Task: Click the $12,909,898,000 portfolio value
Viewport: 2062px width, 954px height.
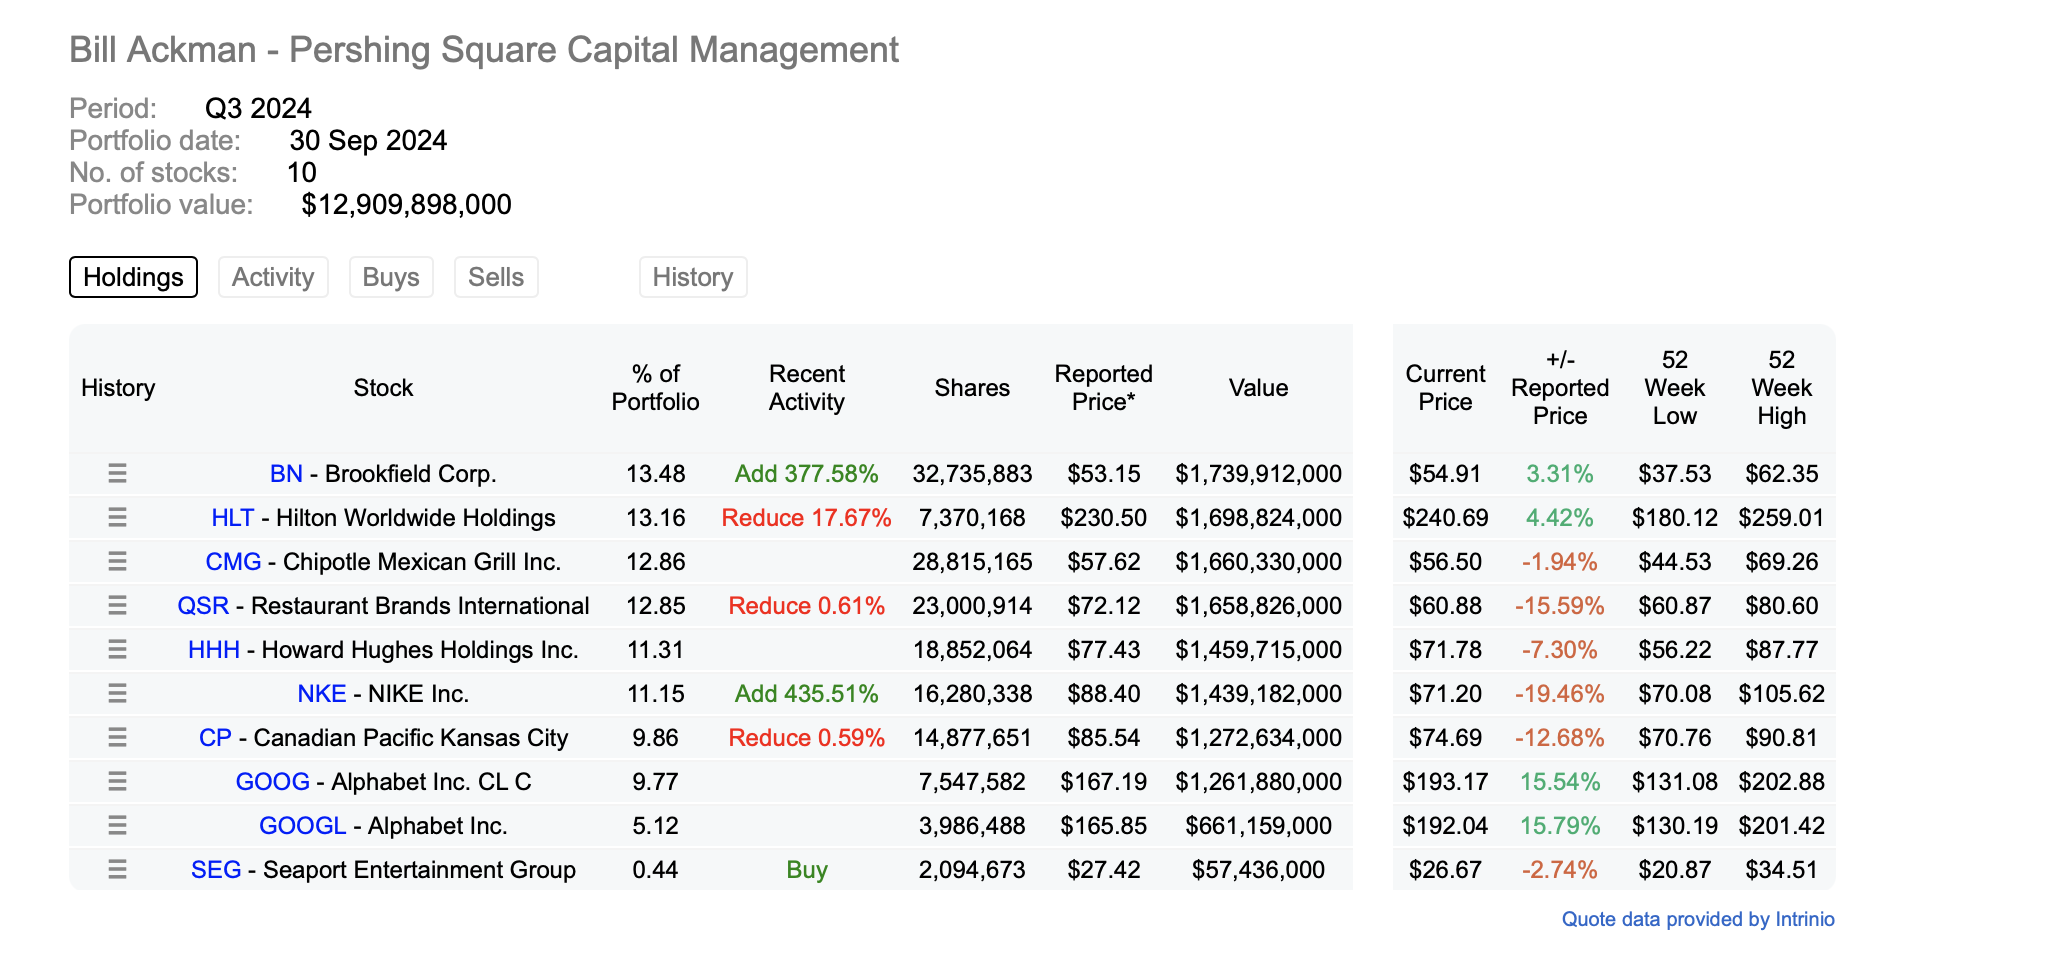Action: click(406, 204)
